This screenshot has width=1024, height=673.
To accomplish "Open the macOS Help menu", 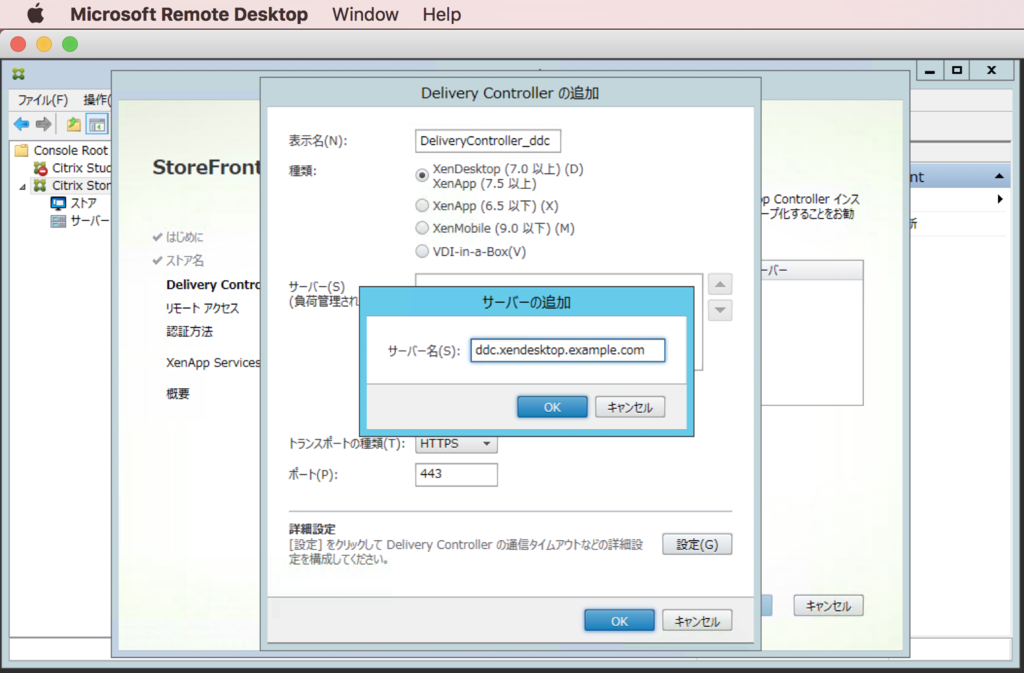I will pos(441,14).
